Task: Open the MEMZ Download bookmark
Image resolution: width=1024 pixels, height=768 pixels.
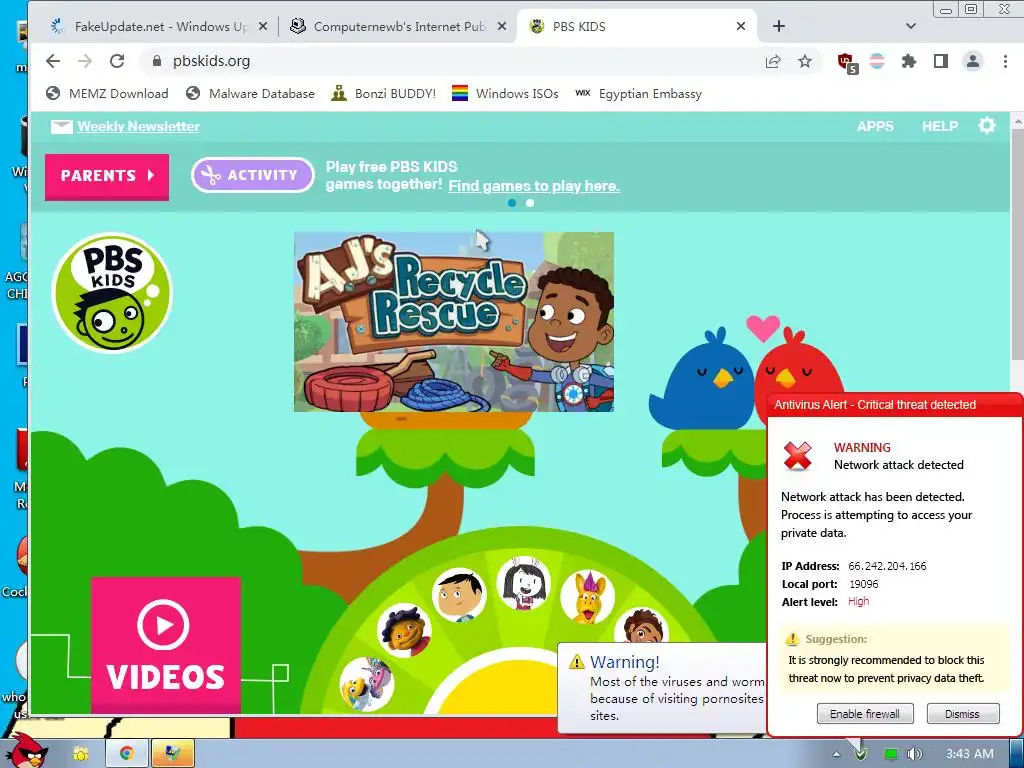Action: [107, 93]
